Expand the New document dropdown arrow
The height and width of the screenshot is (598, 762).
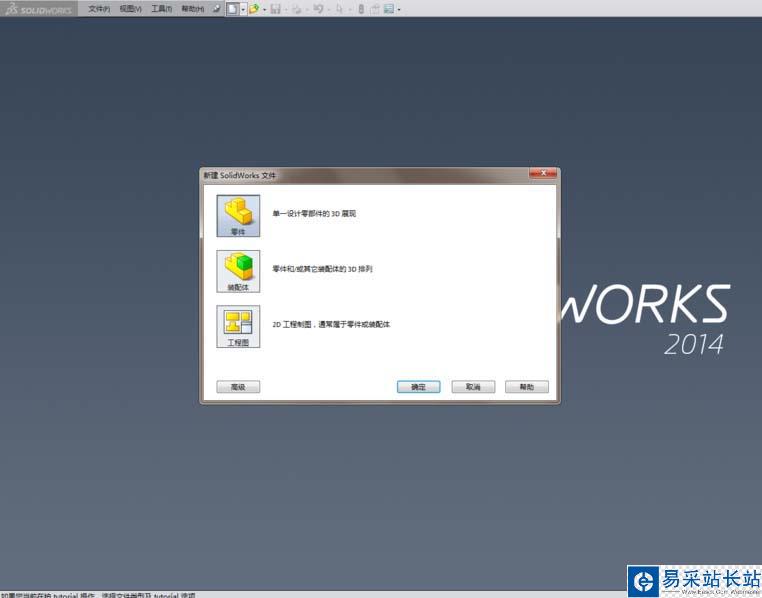coord(243,9)
